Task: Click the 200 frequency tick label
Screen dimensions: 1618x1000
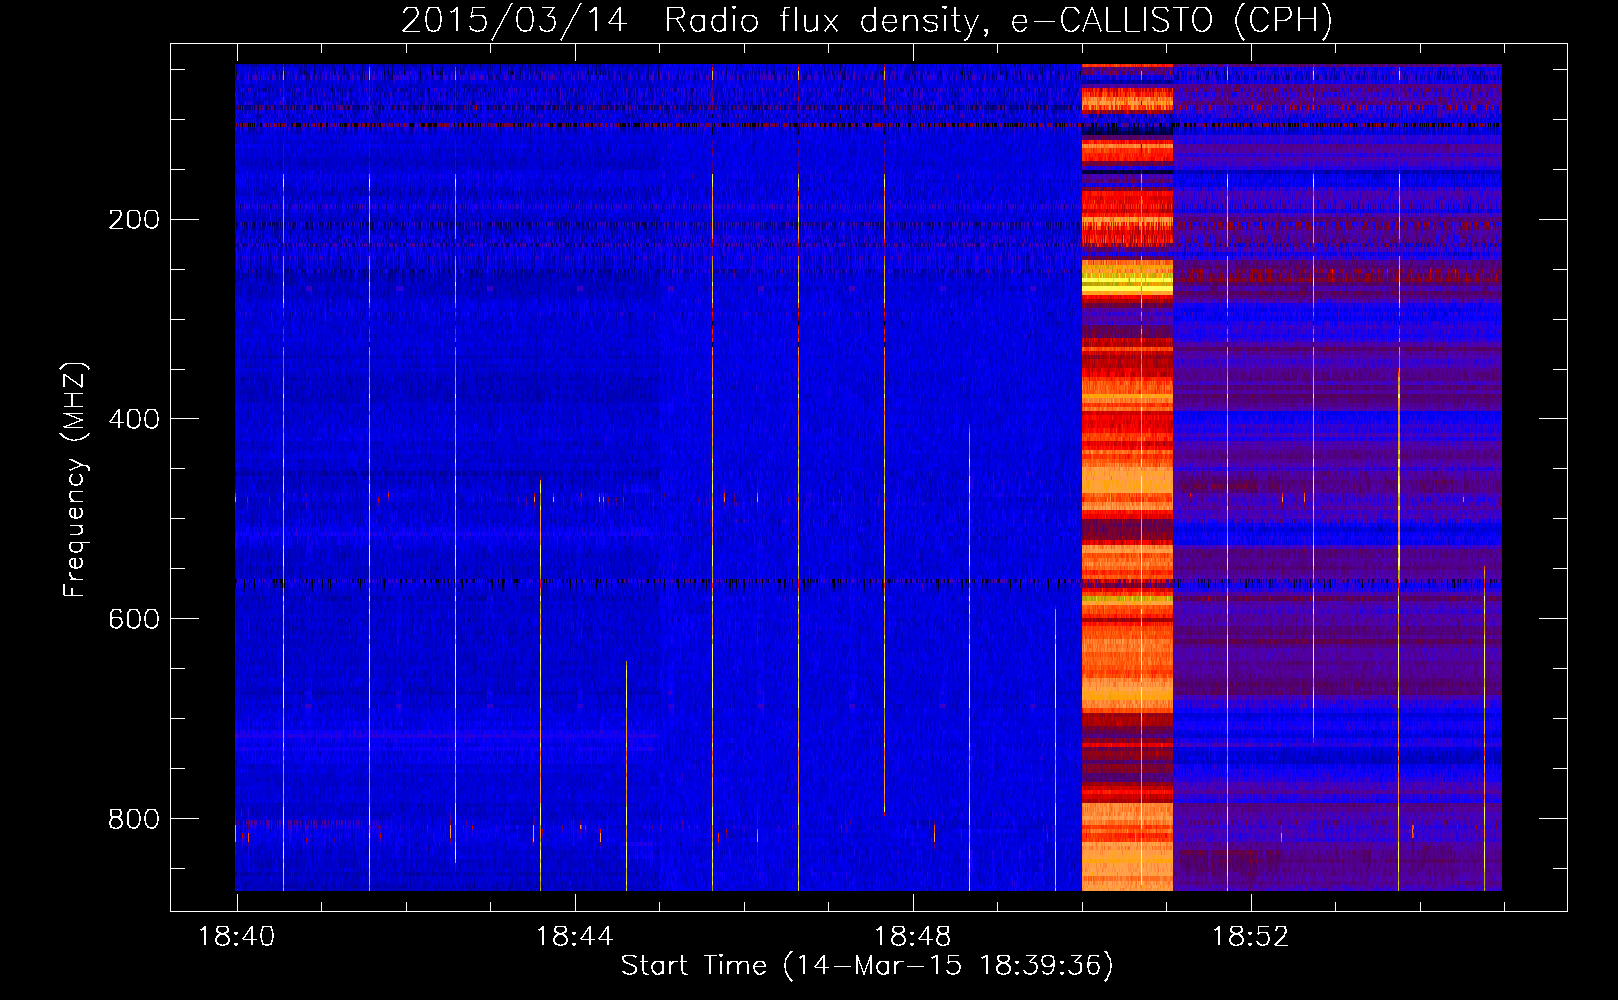Action: pos(134,219)
